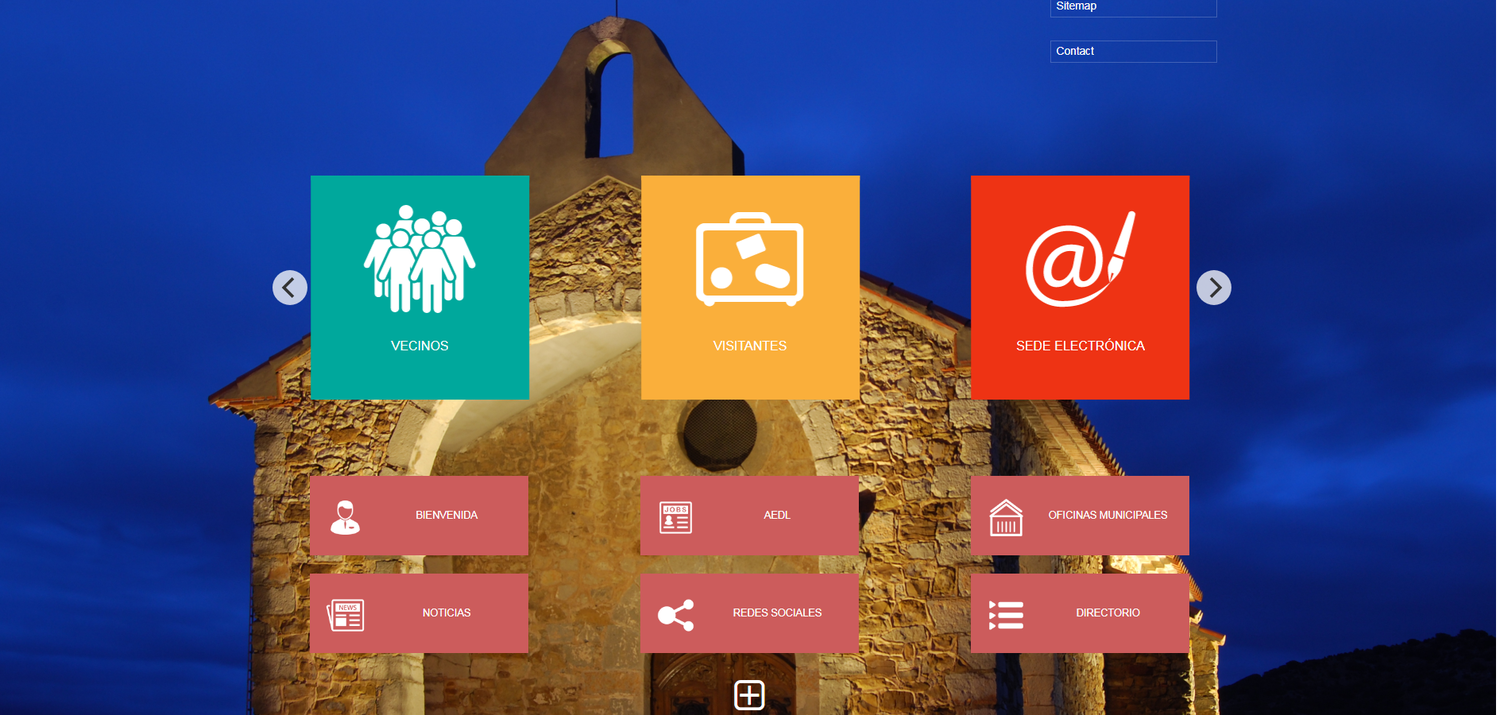Click the Noticias newspaper icon

pyautogui.click(x=346, y=614)
